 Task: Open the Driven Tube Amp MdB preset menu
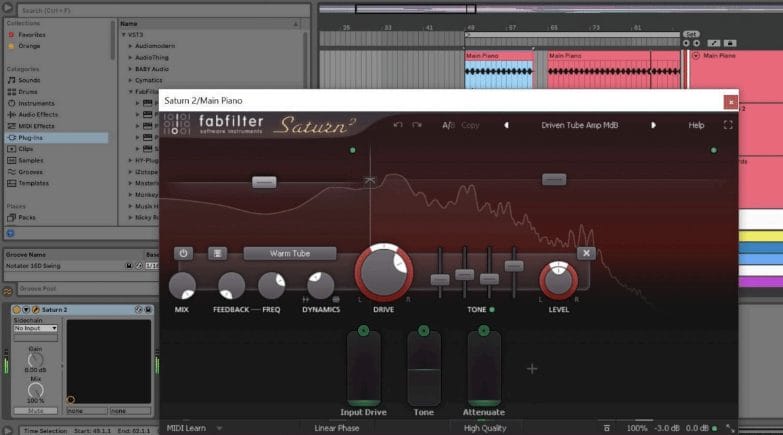[580, 125]
